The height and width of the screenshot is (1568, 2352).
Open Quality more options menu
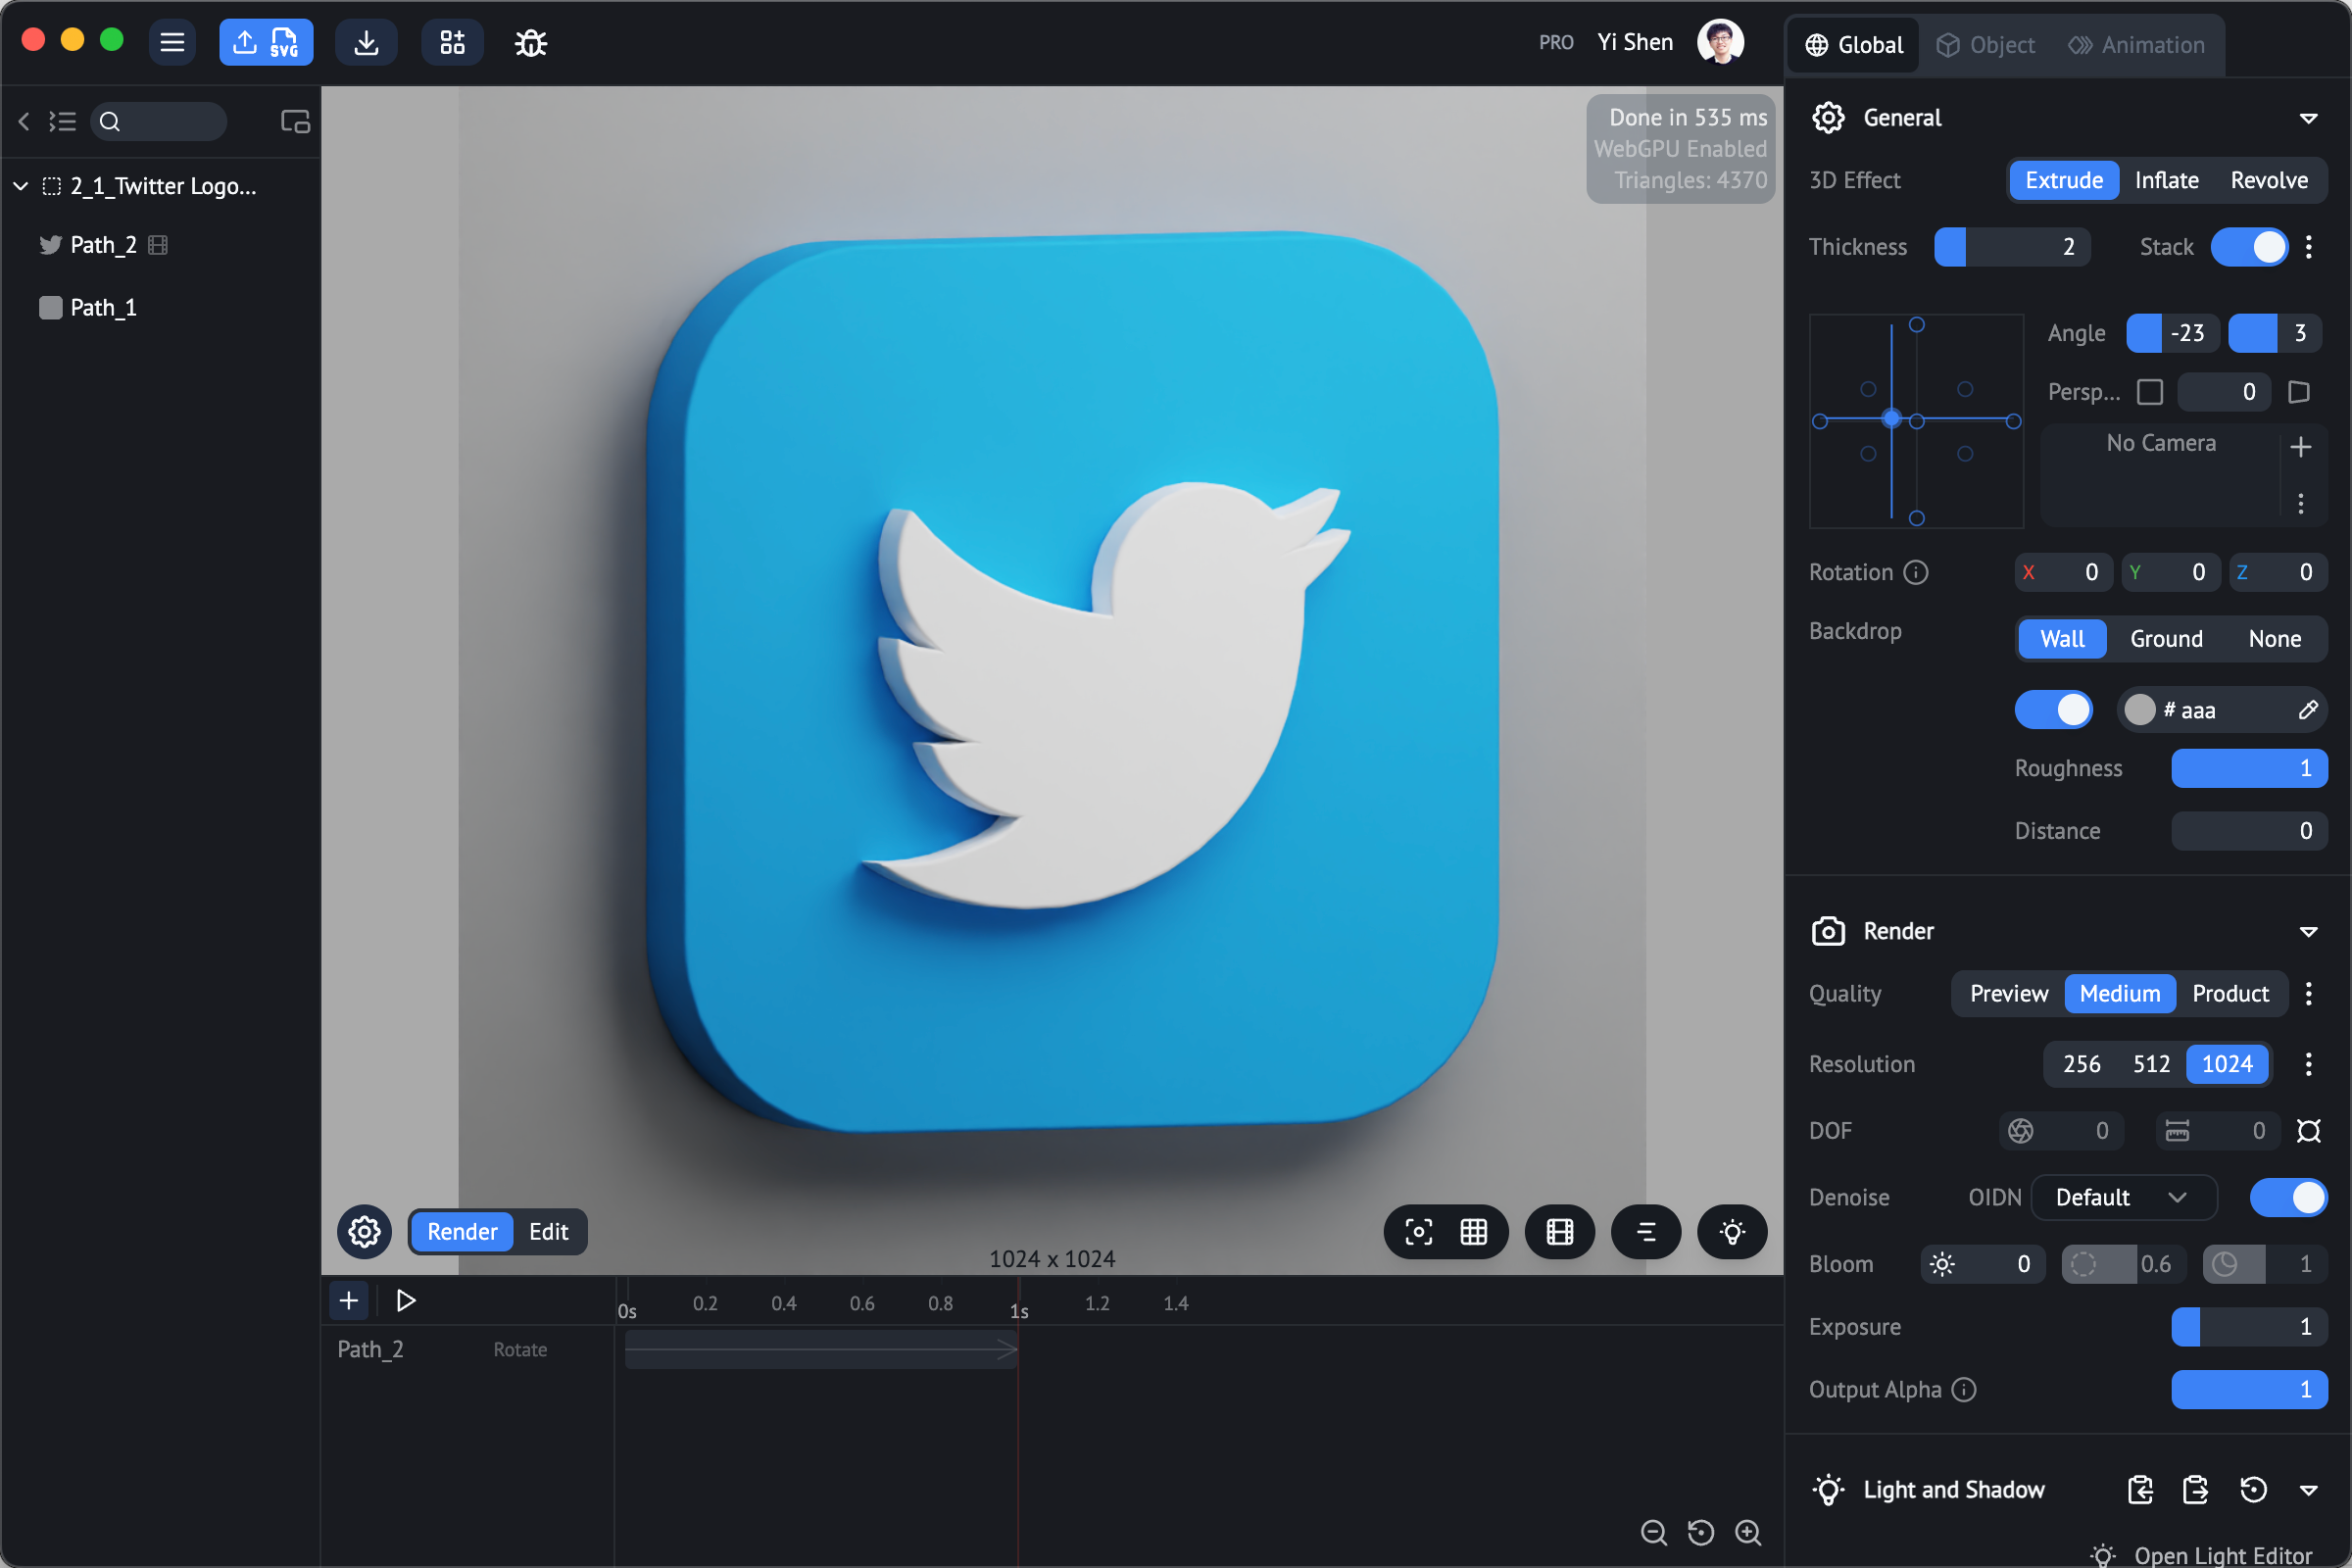pyautogui.click(x=2309, y=994)
